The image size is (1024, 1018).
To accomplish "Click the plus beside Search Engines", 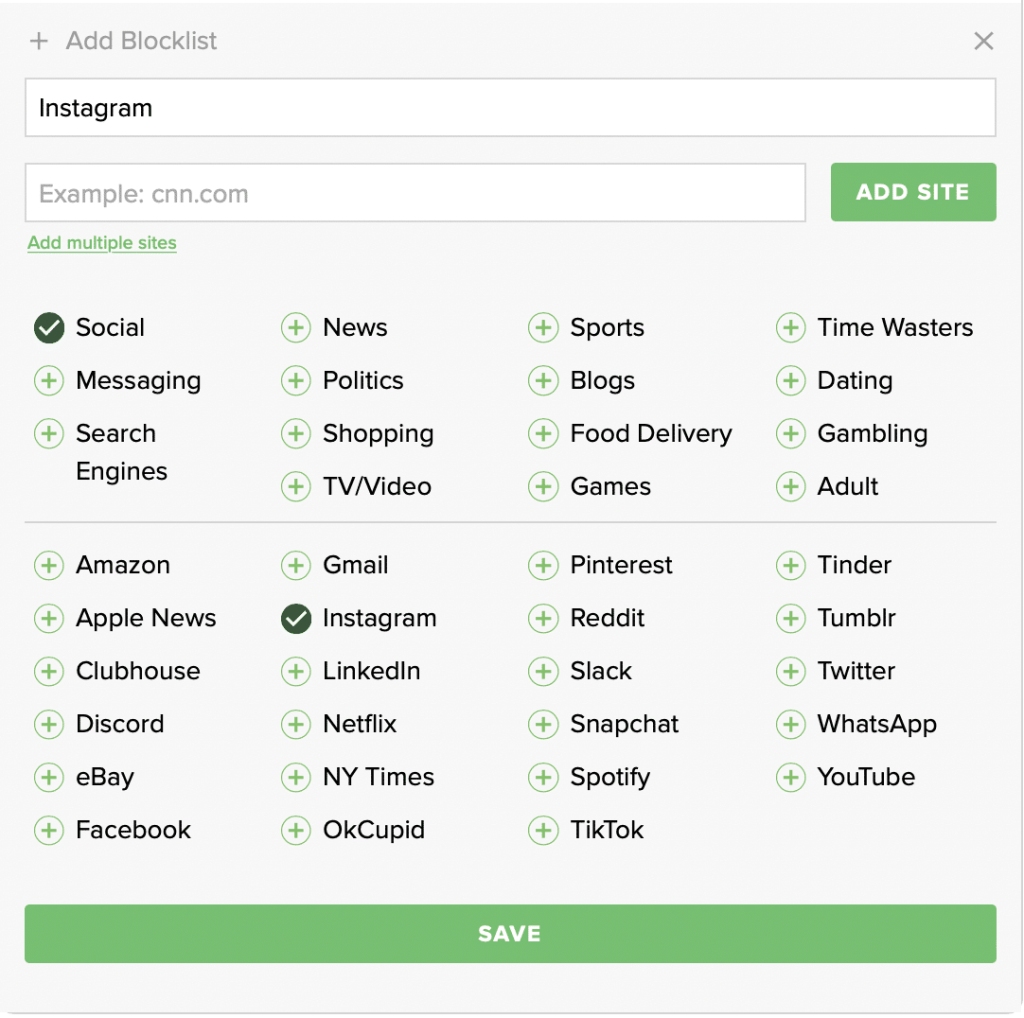I will 49,434.
